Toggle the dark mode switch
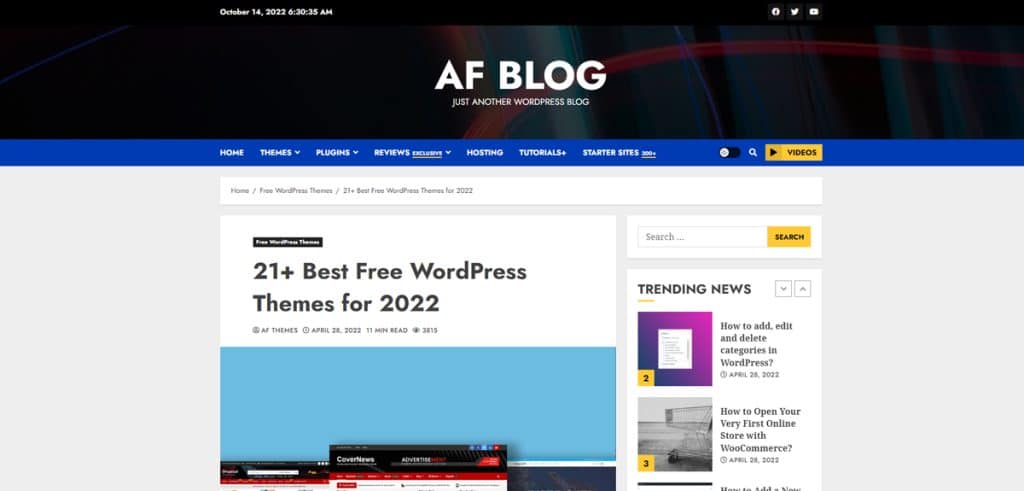1024x491 pixels. tap(730, 153)
